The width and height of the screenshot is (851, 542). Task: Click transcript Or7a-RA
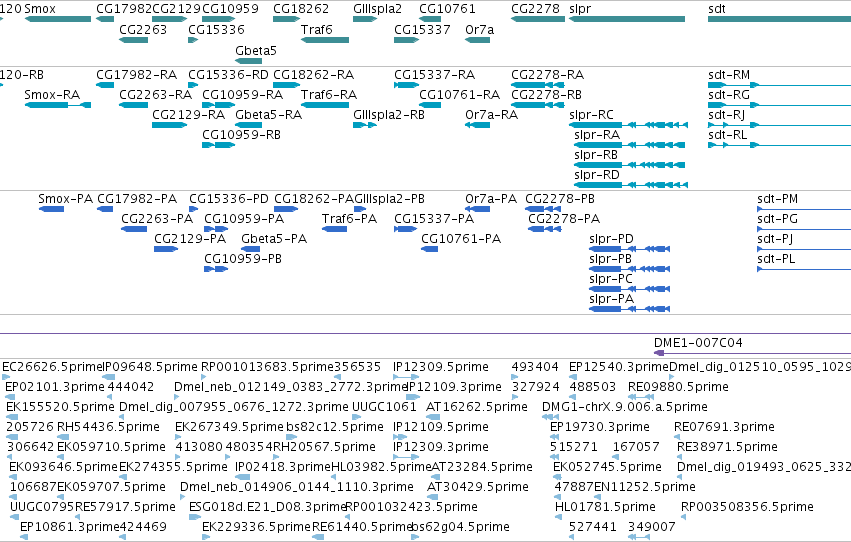tap(478, 125)
